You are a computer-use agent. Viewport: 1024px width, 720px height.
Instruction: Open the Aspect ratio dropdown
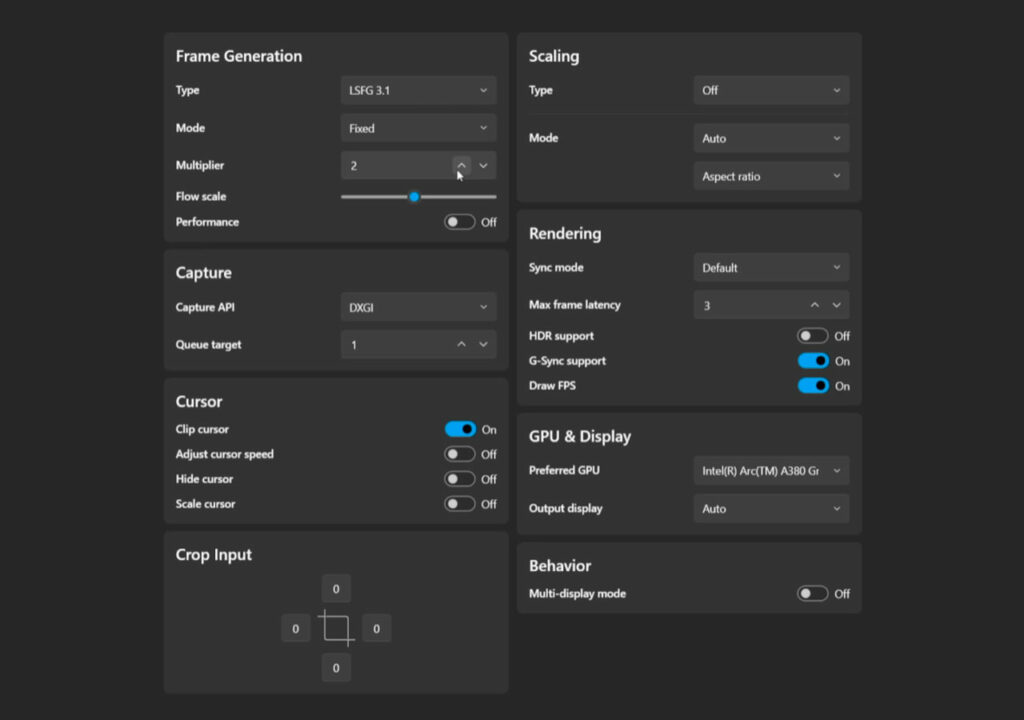[x=771, y=177]
